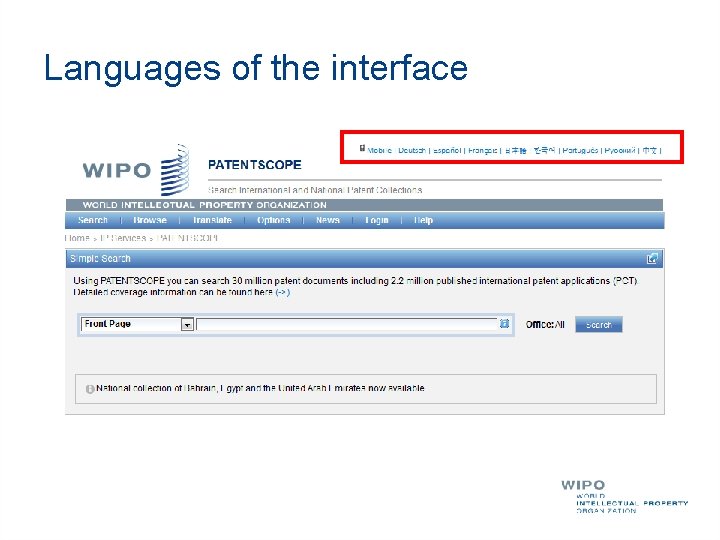Open the Translate menu
Viewport: 720px width, 540px height.
[x=212, y=220]
